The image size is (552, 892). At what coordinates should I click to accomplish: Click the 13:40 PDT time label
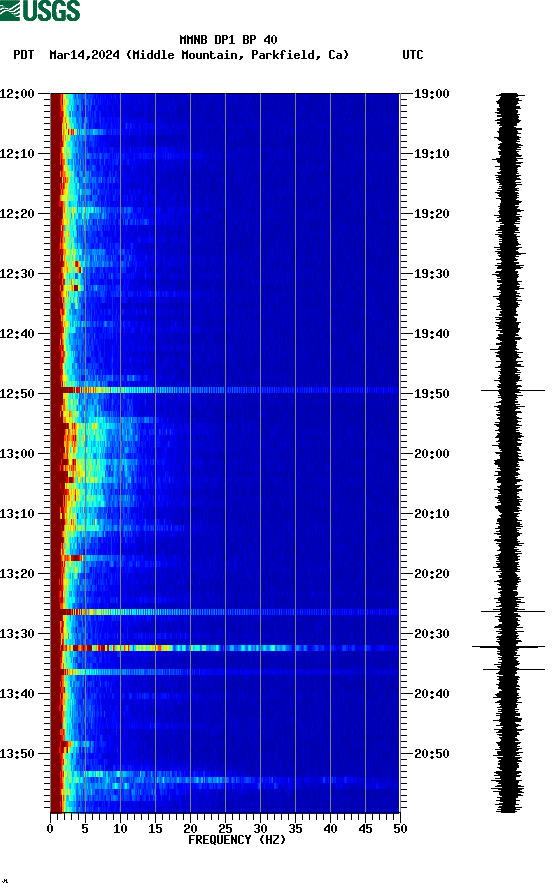click(x=17, y=693)
